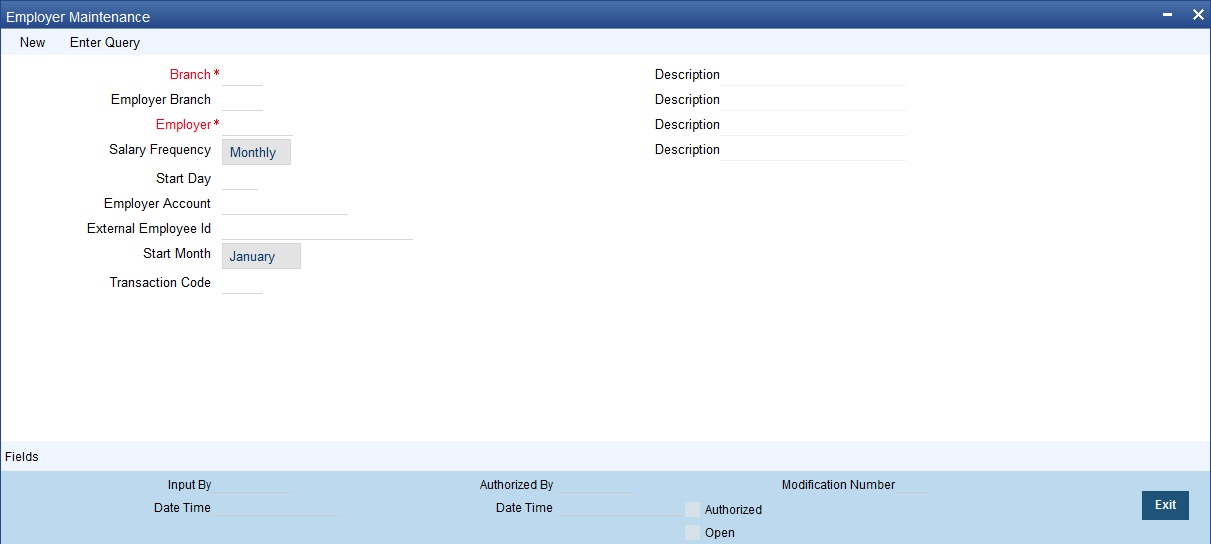Click the Input By field
The width and height of the screenshot is (1211, 544).
[x=252, y=485]
